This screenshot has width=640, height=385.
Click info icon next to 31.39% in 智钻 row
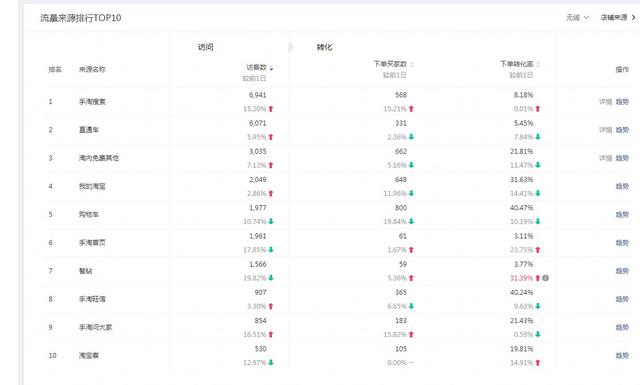pyautogui.click(x=545, y=278)
